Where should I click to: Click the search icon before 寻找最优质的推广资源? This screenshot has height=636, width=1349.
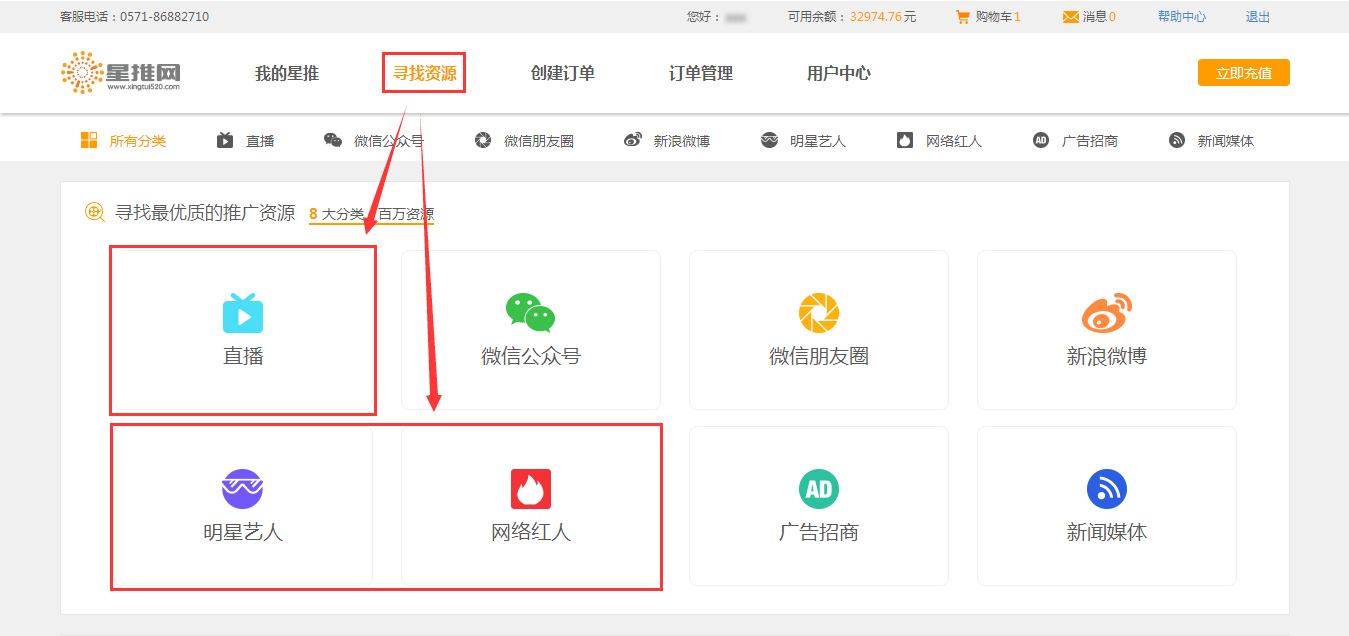coord(95,212)
